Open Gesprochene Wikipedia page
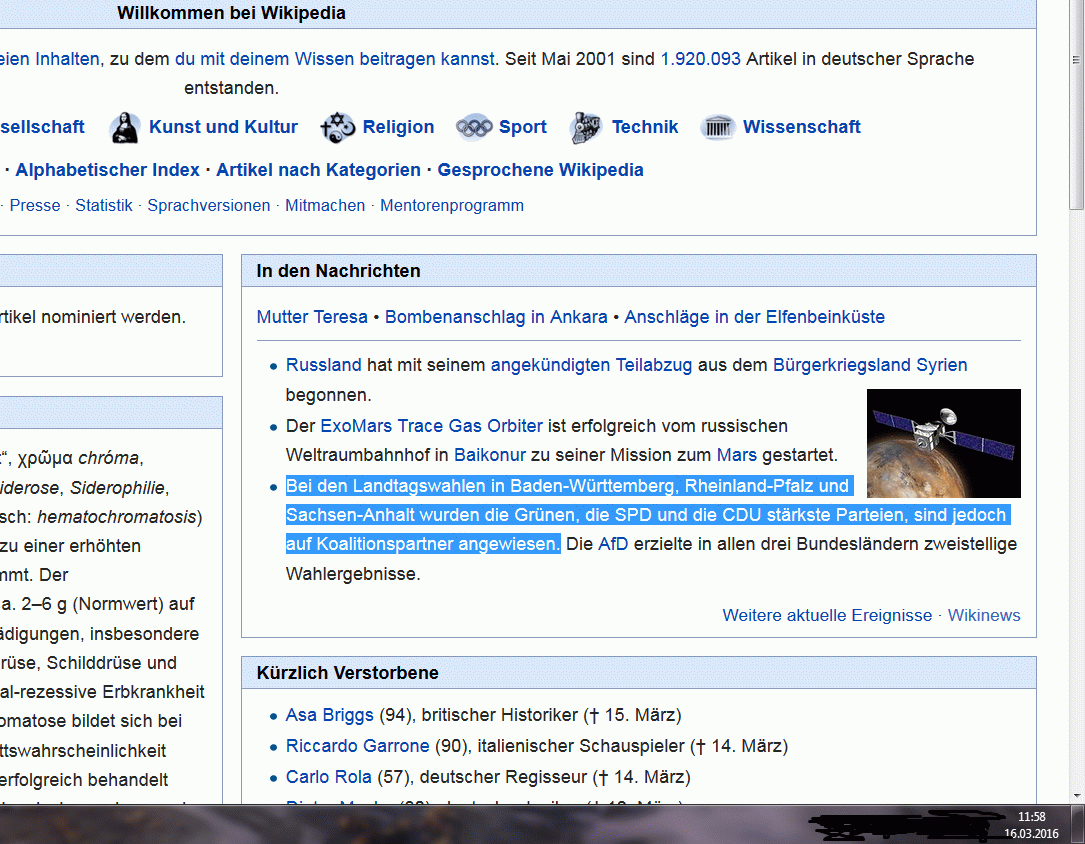Viewport: 1085px width, 844px height. pos(540,170)
